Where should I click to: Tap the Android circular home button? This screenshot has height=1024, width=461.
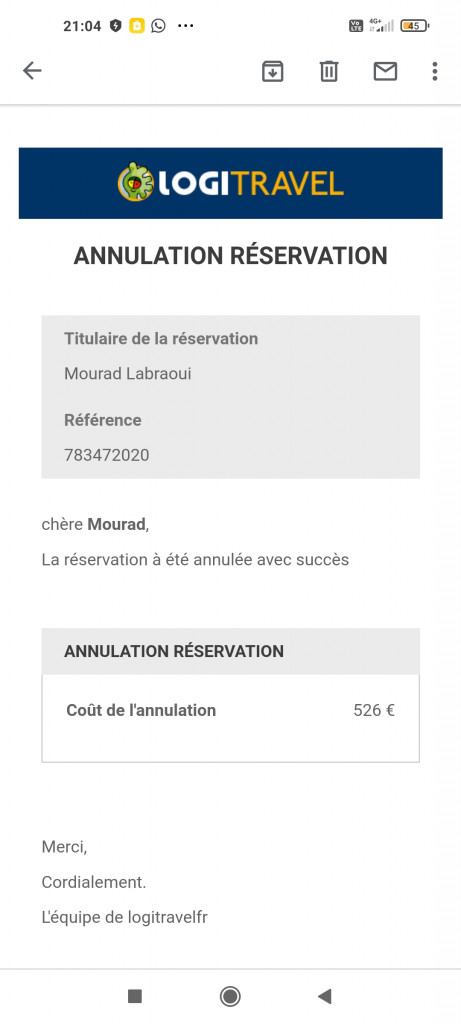(230, 996)
